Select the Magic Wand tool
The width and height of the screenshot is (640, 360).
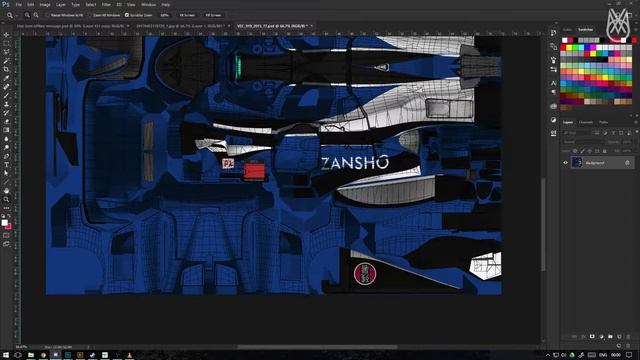6,61
